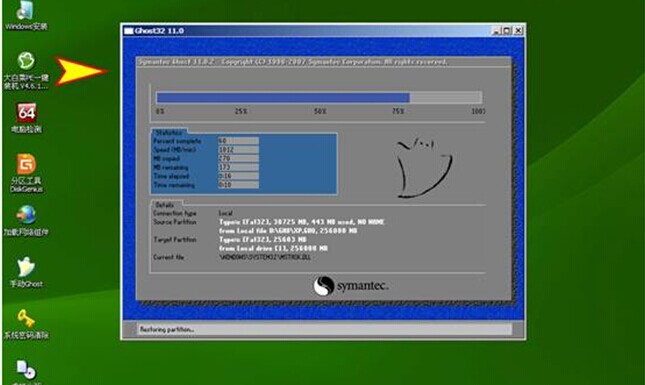Viewport: 645px width, 385px height.
Task: Maximize the Ghost32 11.0 window
Action: click(507, 30)
